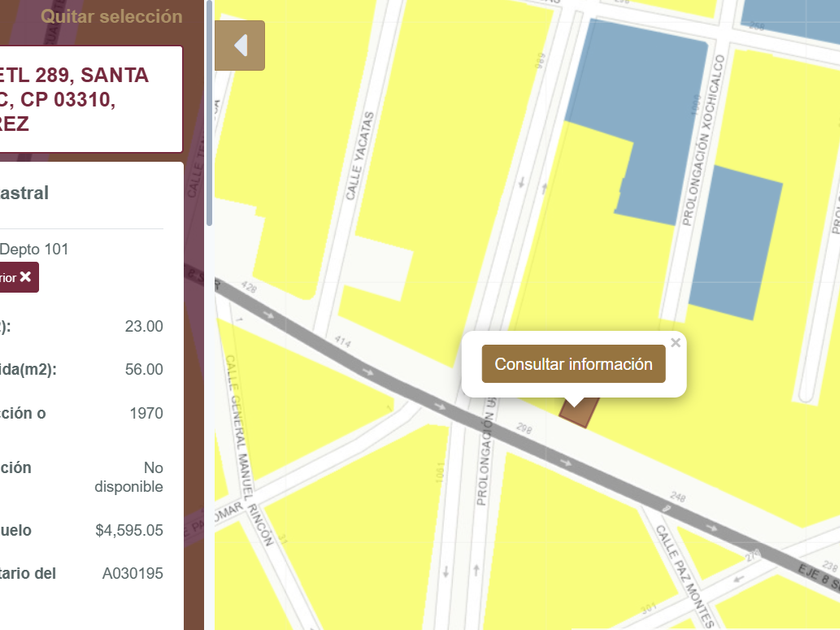The image size is (840, 630).
Task: Click the No disponible value
Action: [129, 477]
